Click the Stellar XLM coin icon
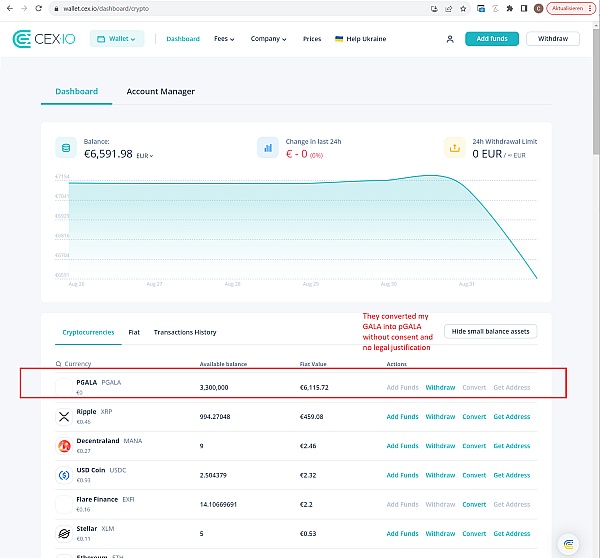 [x=64, y=534]
